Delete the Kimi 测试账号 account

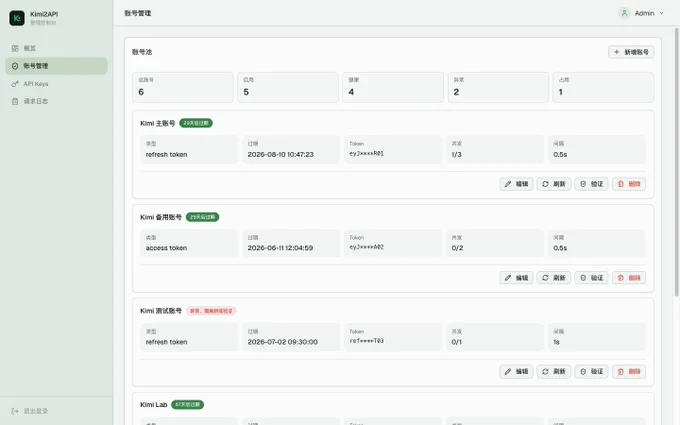click(629, 371)
